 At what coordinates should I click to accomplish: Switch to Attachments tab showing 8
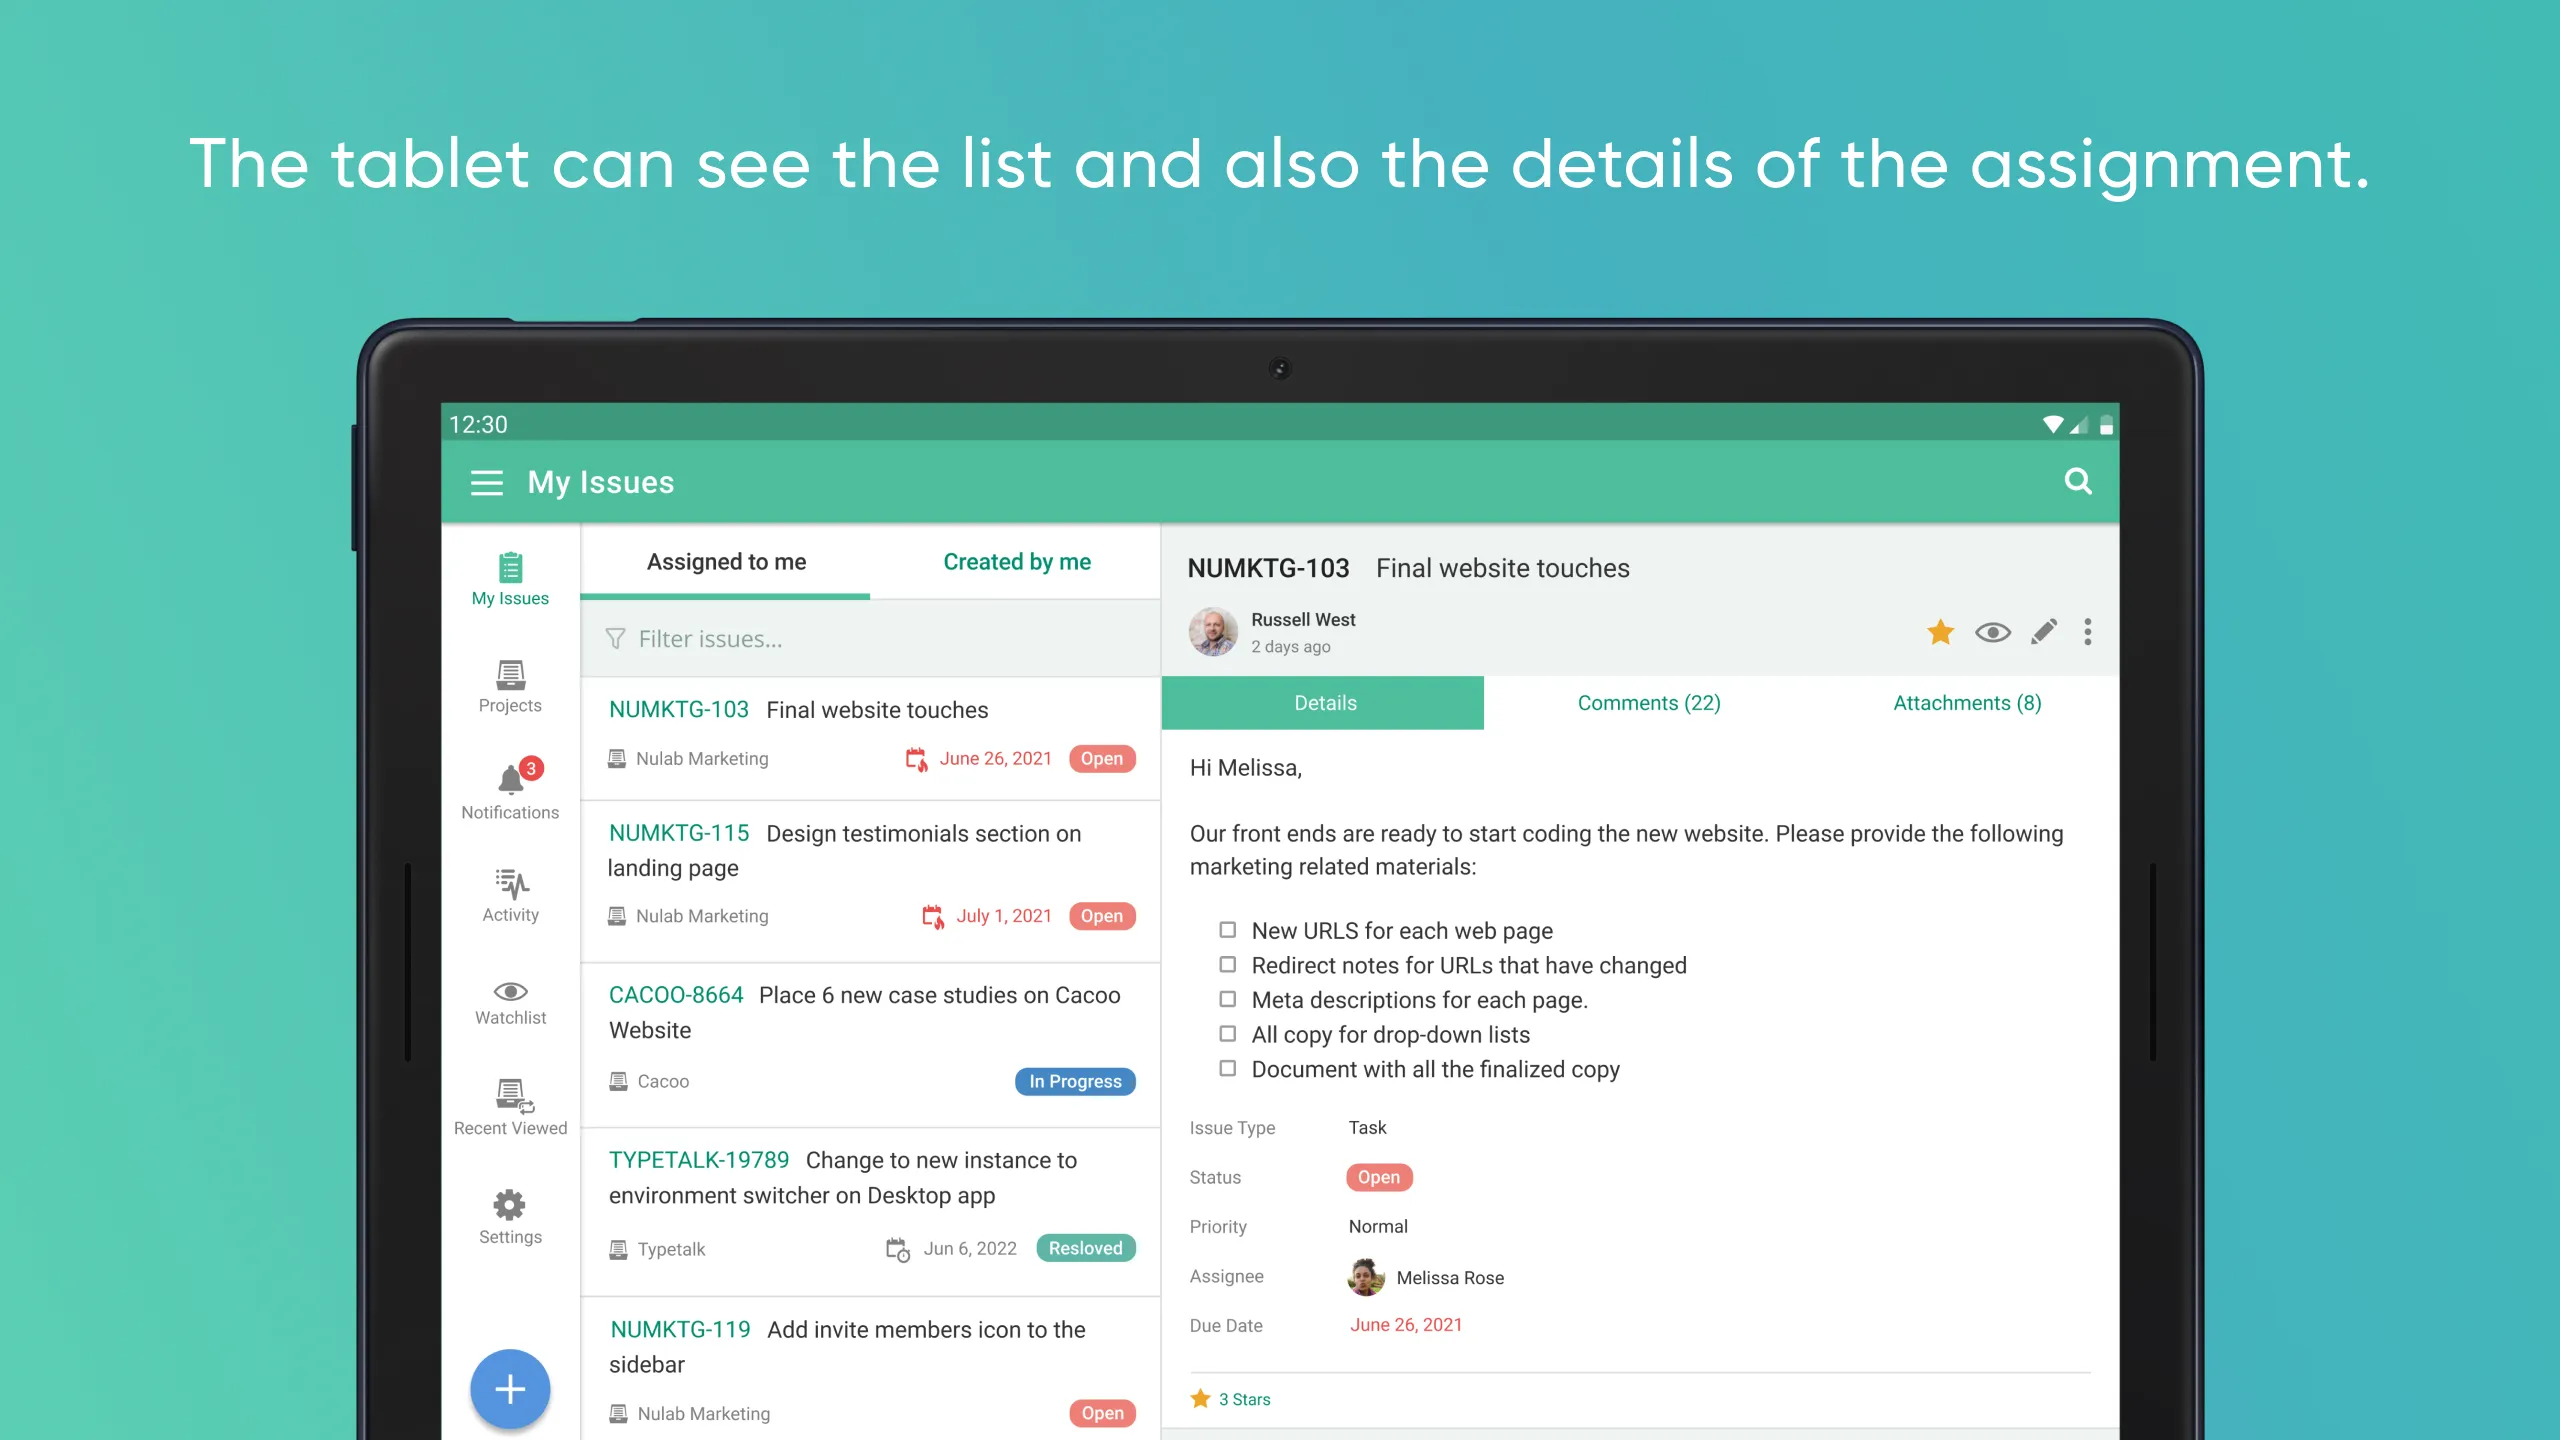coord(1966,703)
